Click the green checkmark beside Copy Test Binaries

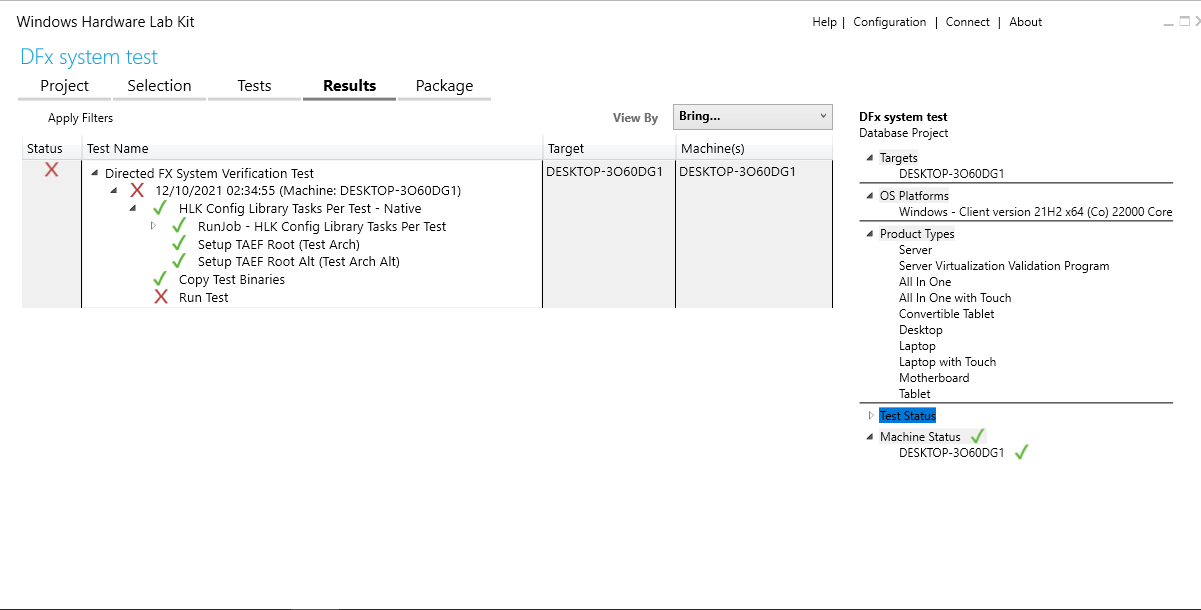[161, 279]
